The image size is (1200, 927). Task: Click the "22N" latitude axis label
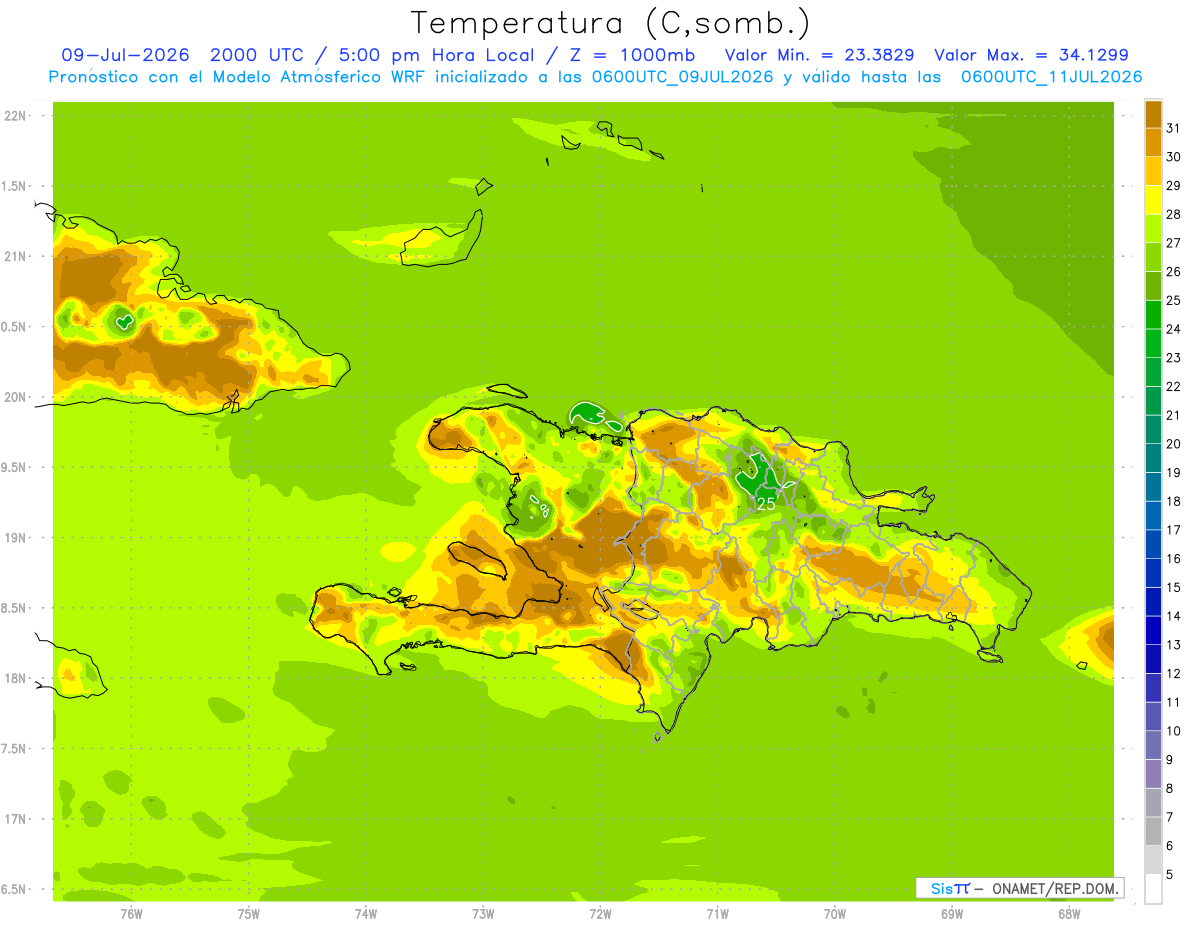click(16, 116)
